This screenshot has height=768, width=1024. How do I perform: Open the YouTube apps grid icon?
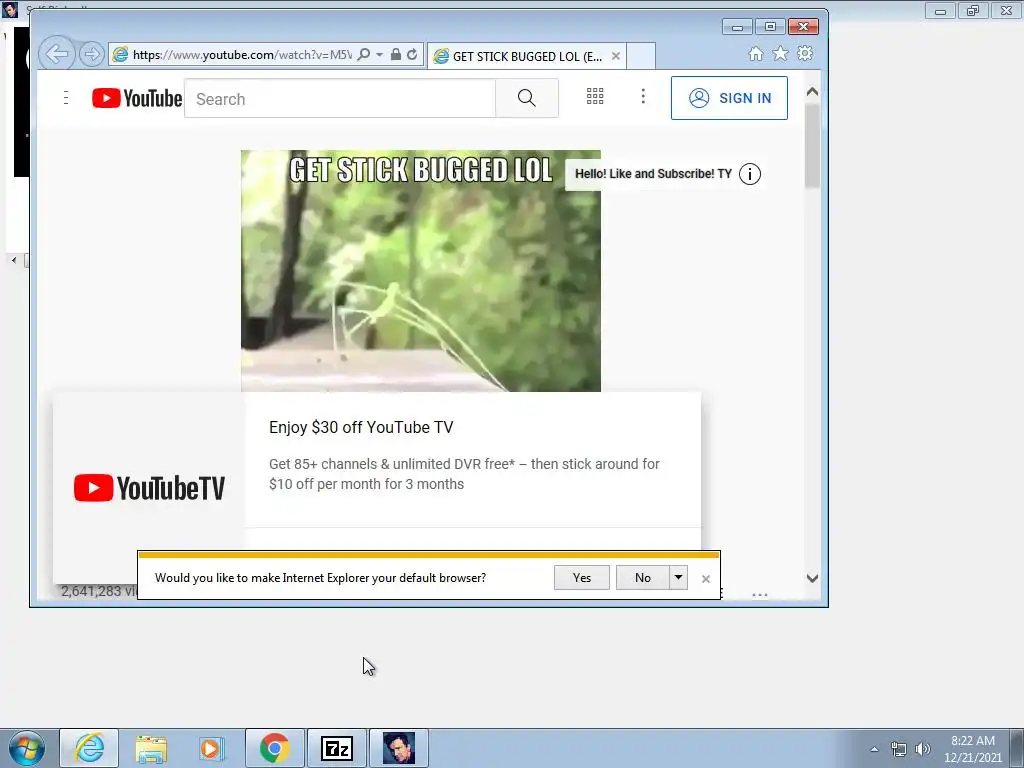pyautogui.click(x=595, y=97)
